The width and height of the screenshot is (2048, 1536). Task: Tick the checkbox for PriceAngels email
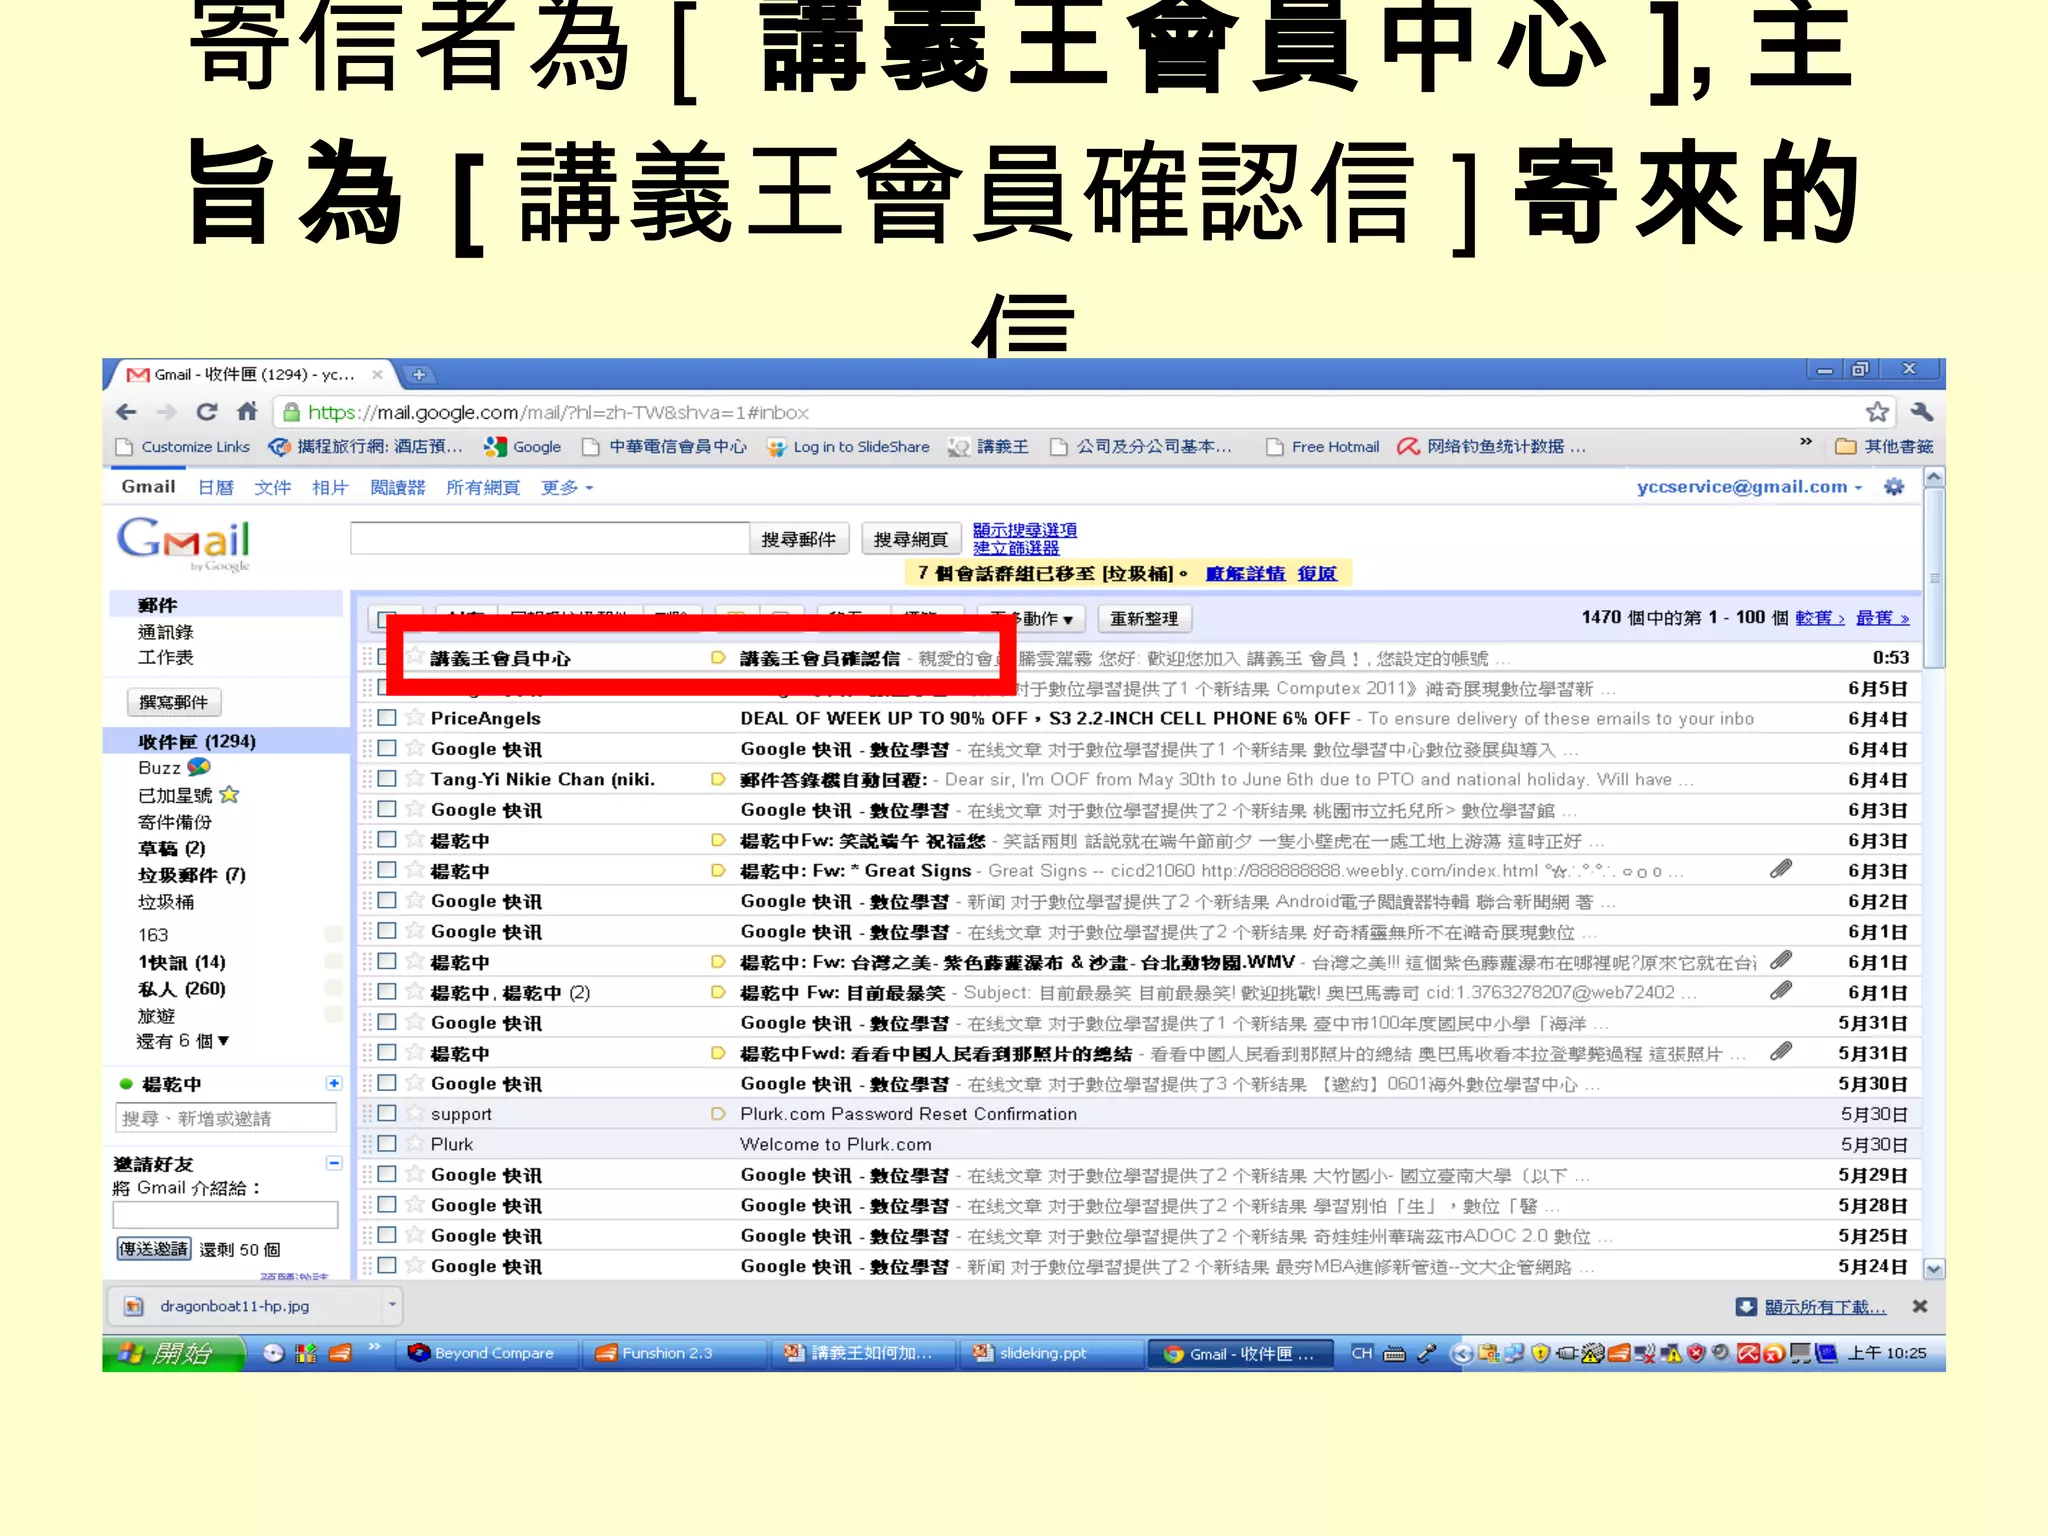(x=387, y=717)
